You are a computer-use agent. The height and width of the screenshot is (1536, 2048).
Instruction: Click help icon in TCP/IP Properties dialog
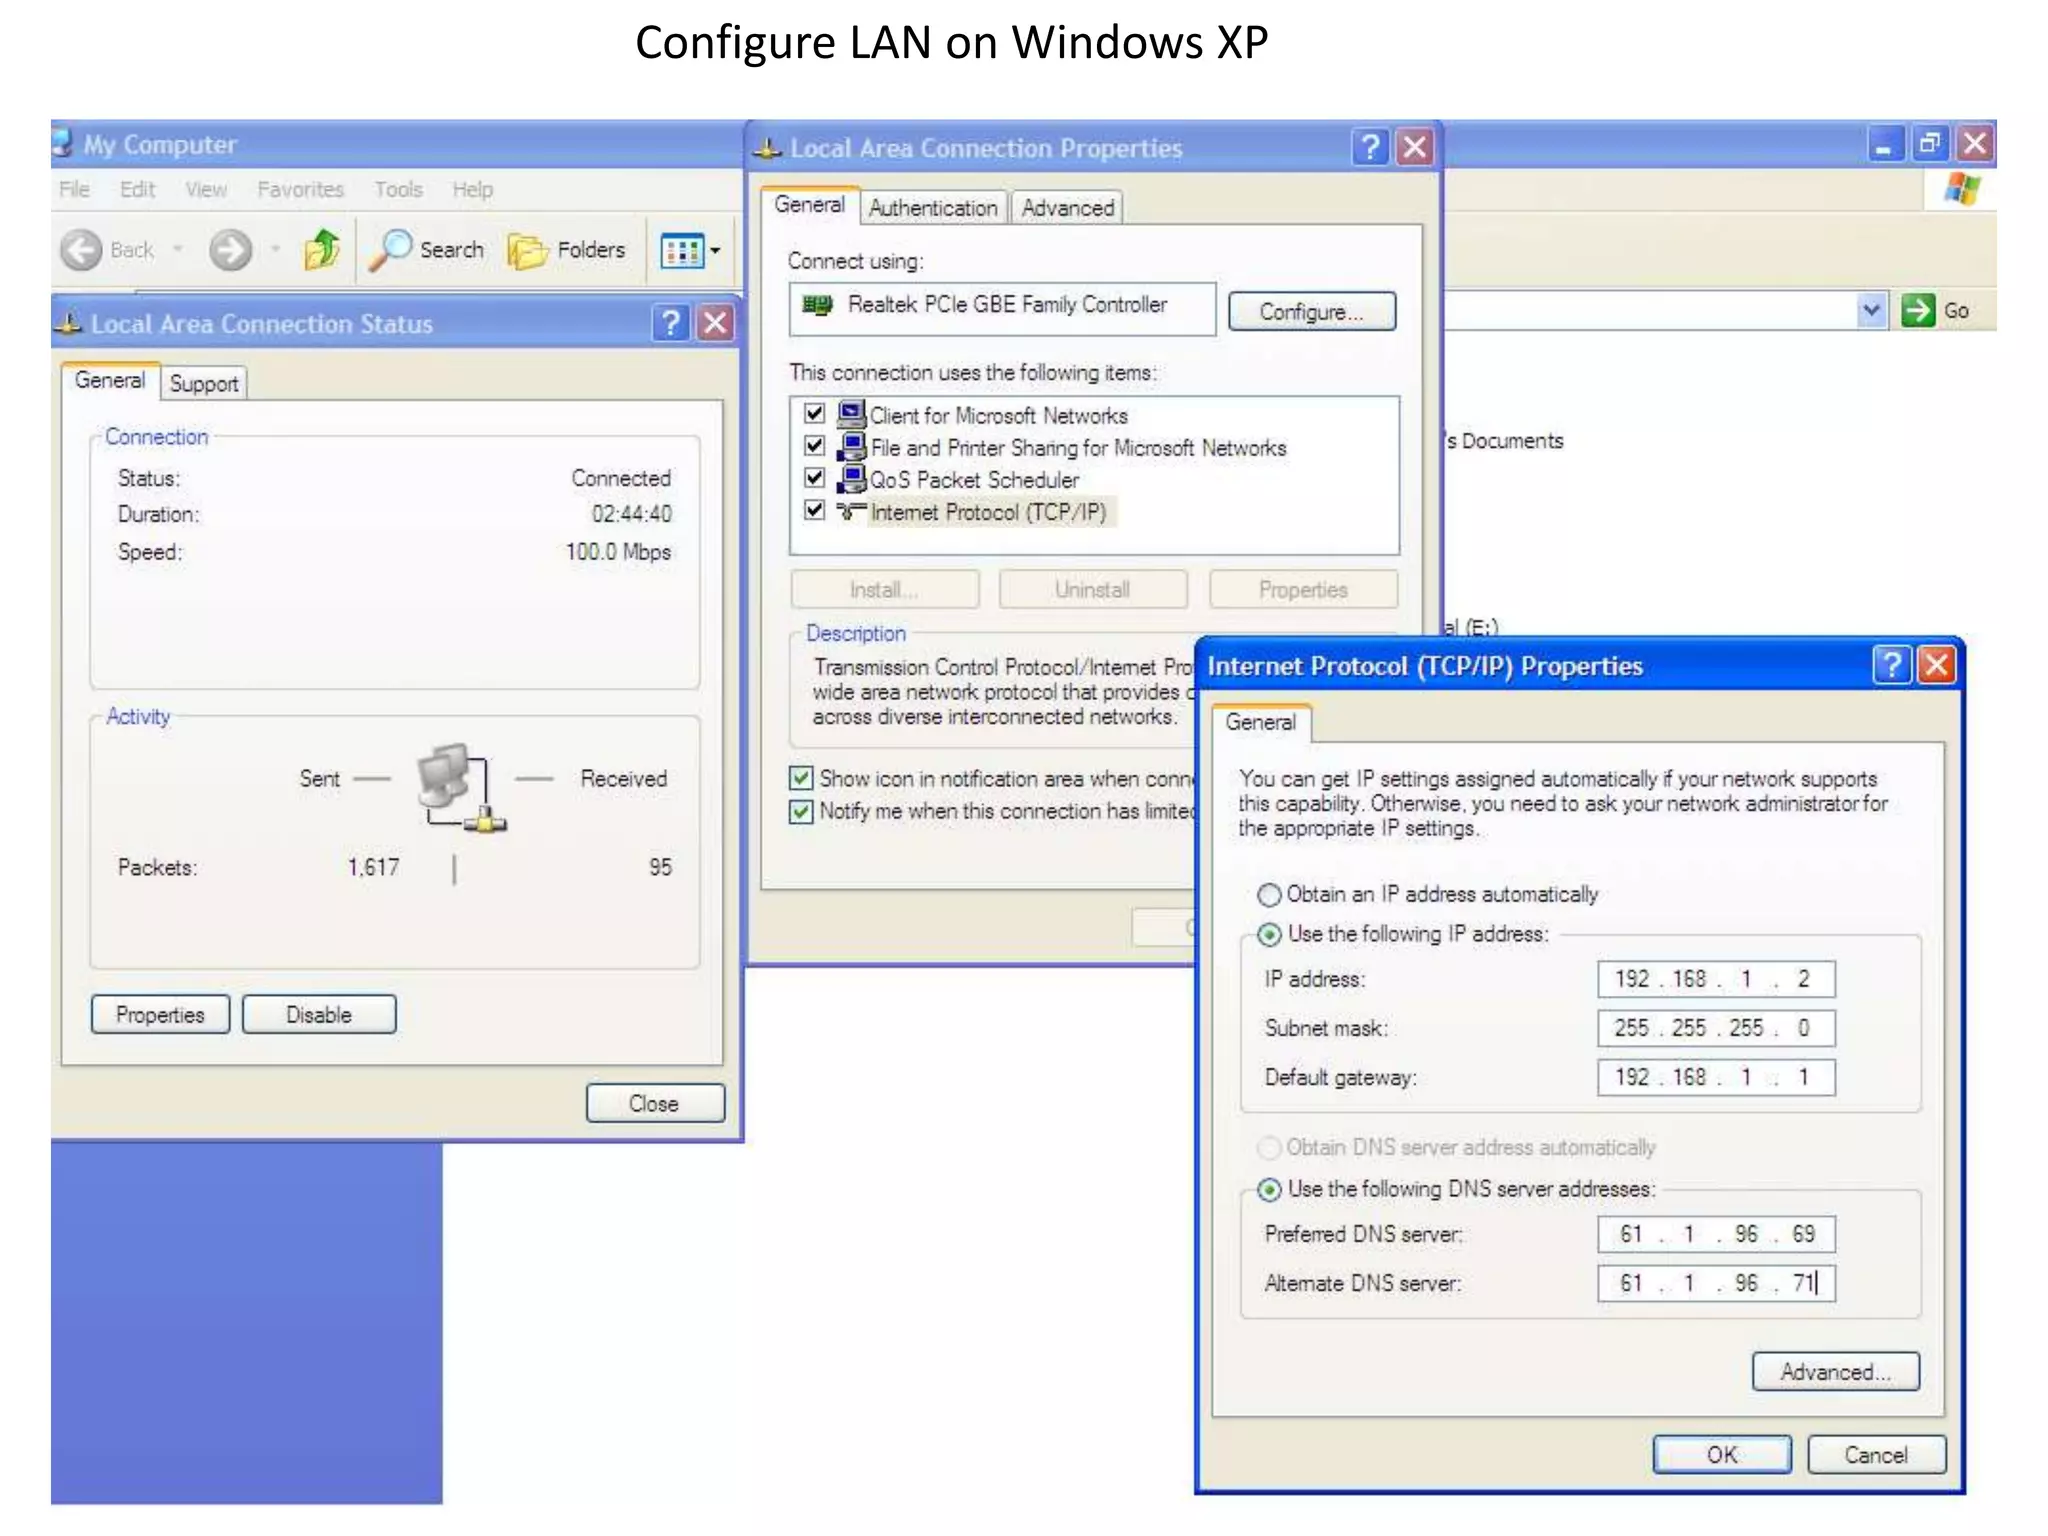pyautogui.click(x=1892, y=664)
